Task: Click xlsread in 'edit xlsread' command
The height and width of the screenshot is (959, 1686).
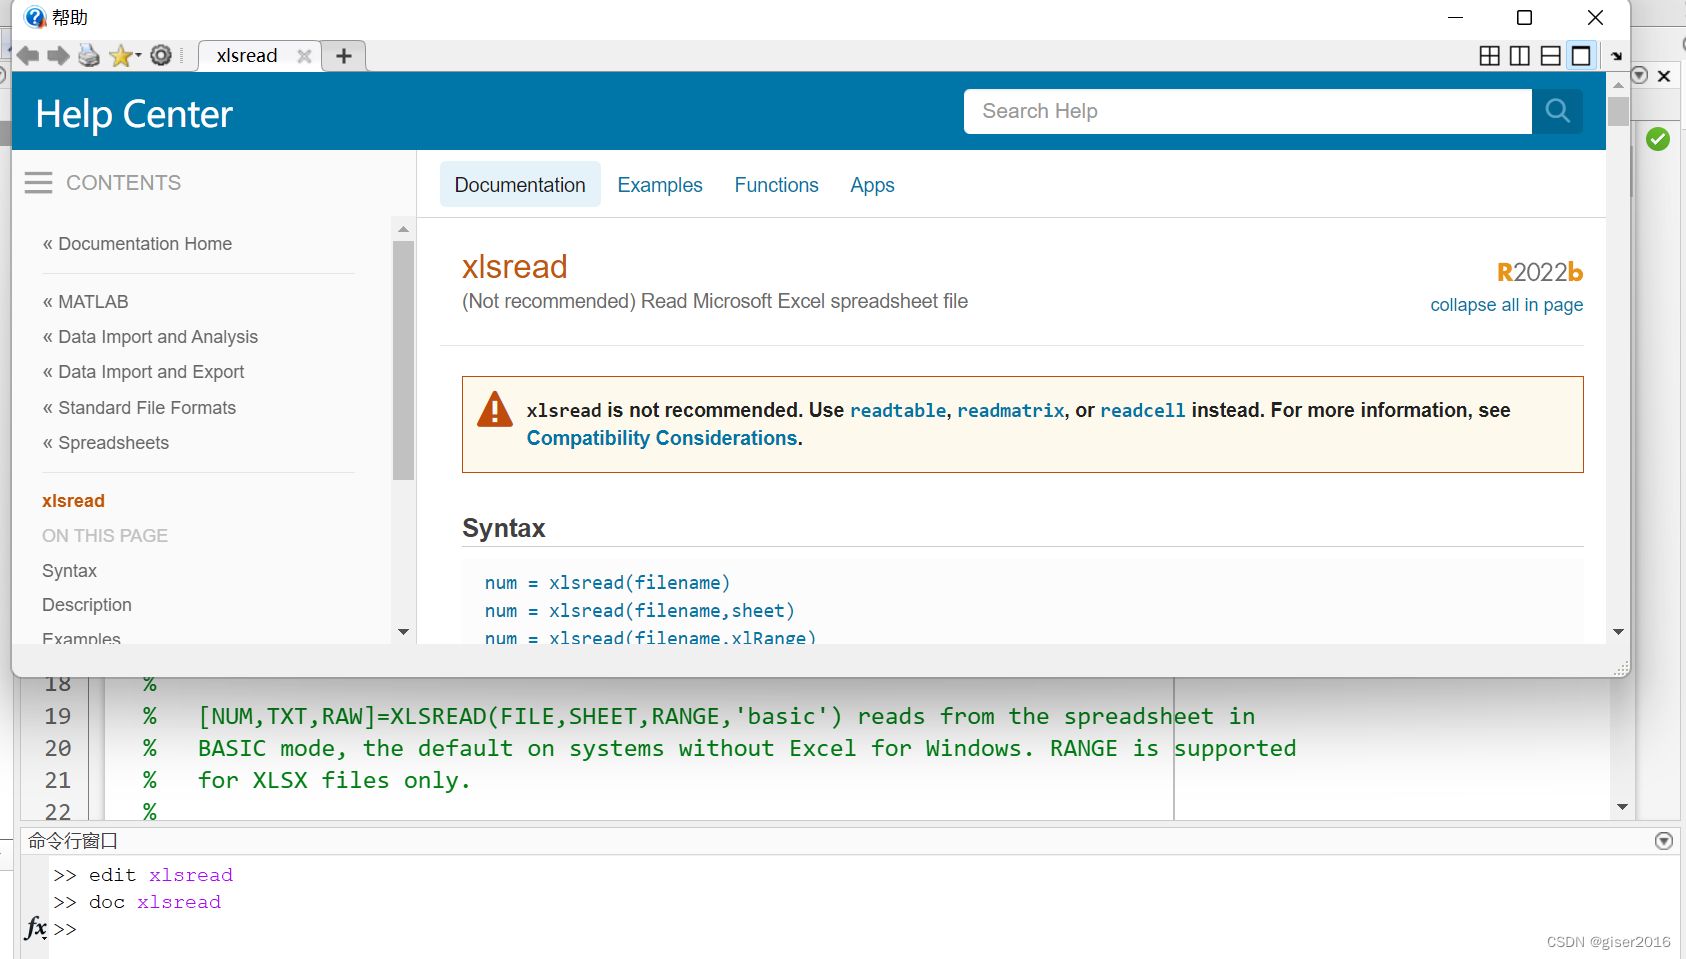Action: [191, 875]
